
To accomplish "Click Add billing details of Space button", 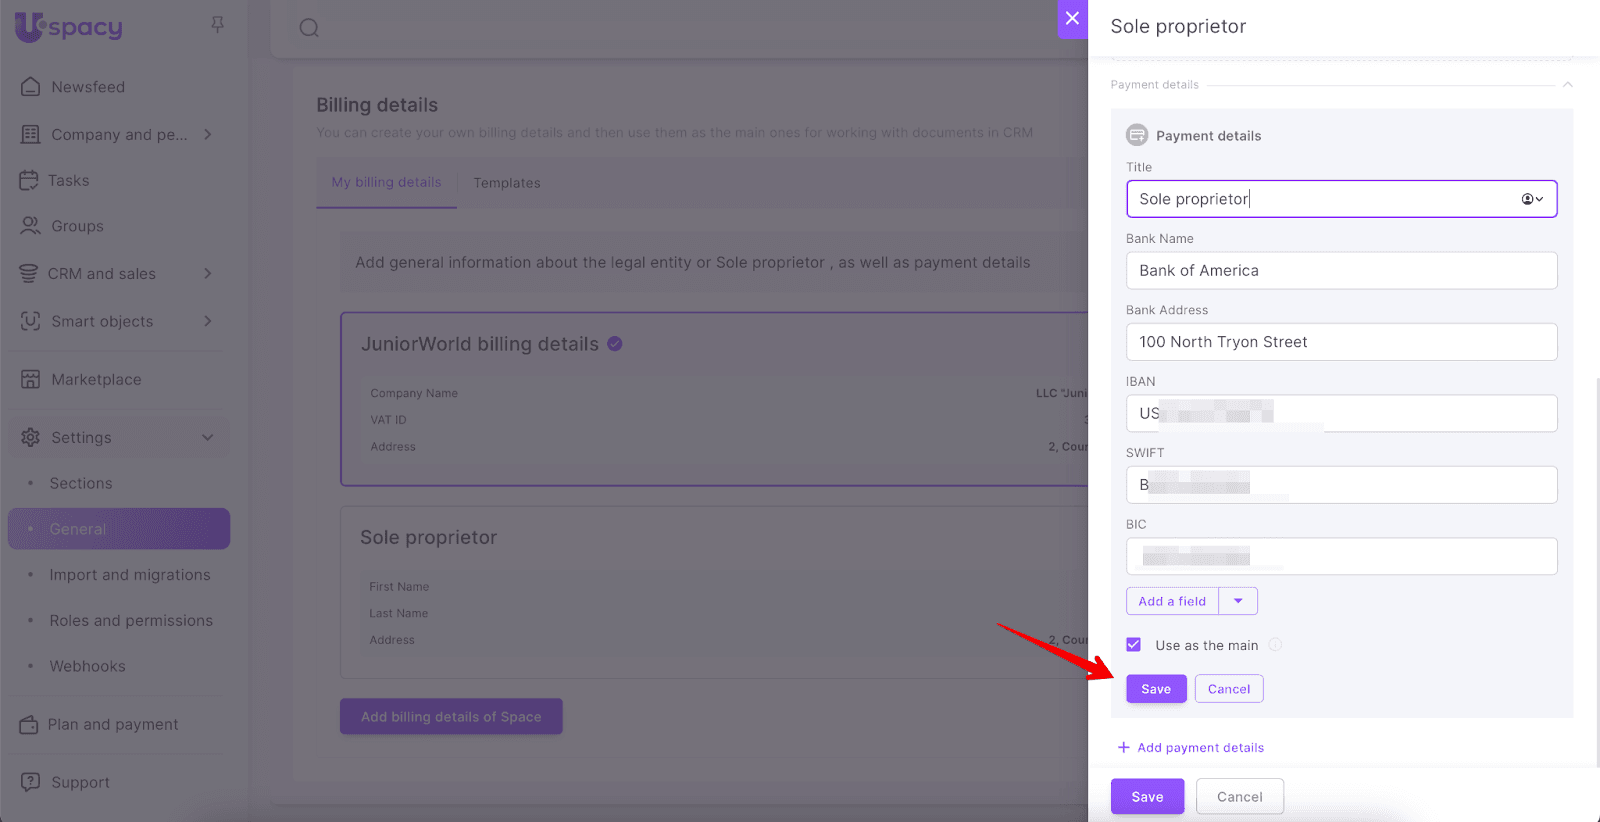I will [x=451, y=716].
